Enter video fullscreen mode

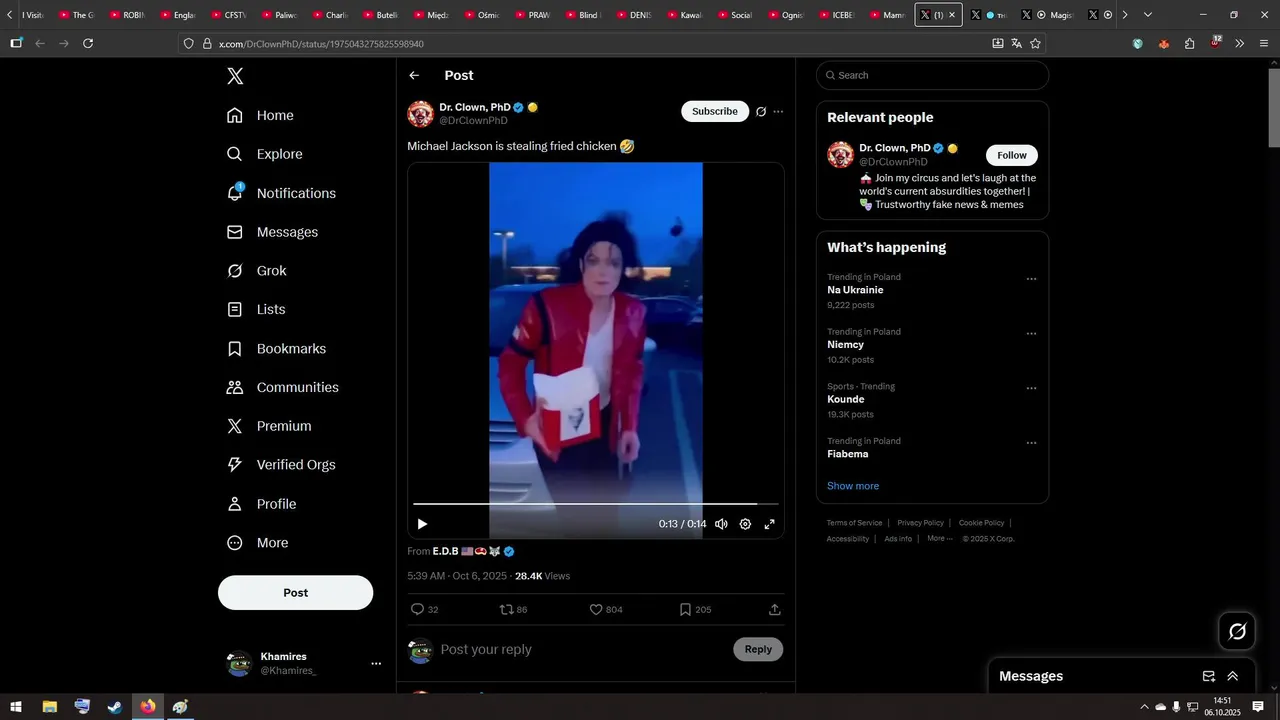point(769,524)
